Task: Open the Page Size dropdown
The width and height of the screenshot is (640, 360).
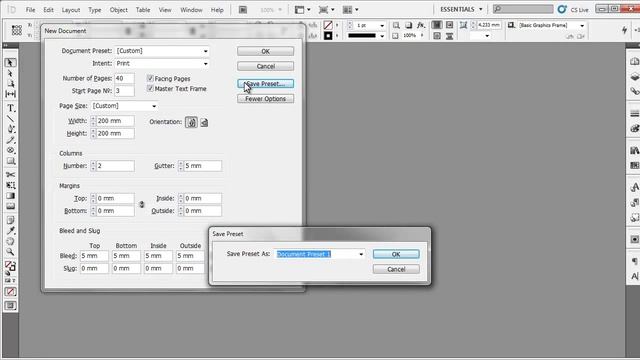Action: click(124, 106)
